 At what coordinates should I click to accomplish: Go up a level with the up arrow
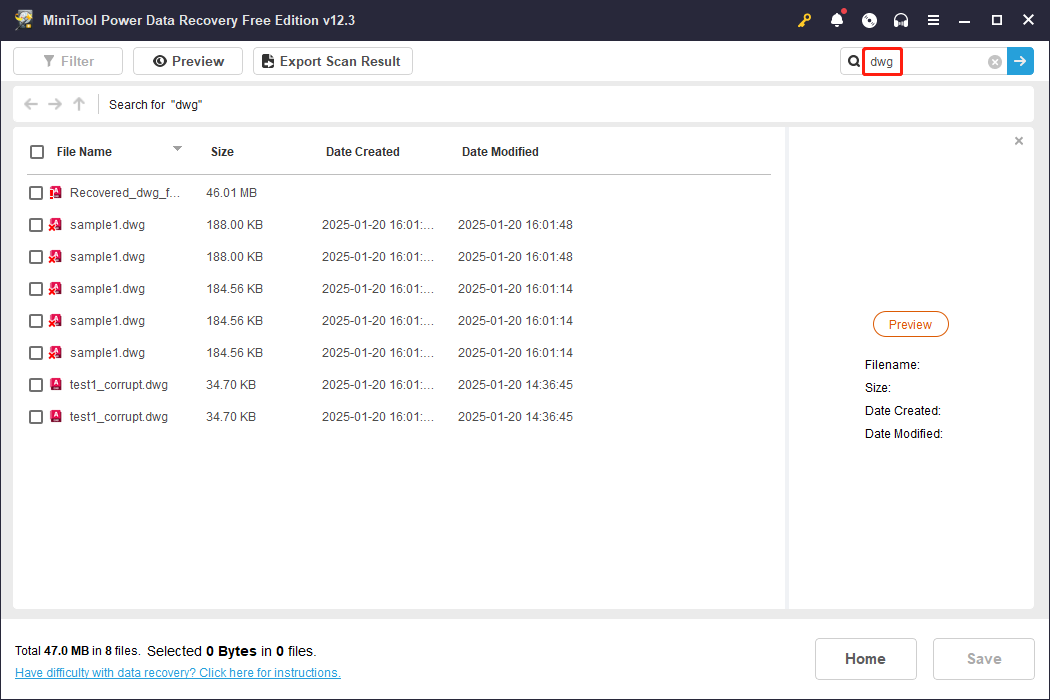(78, 104)
